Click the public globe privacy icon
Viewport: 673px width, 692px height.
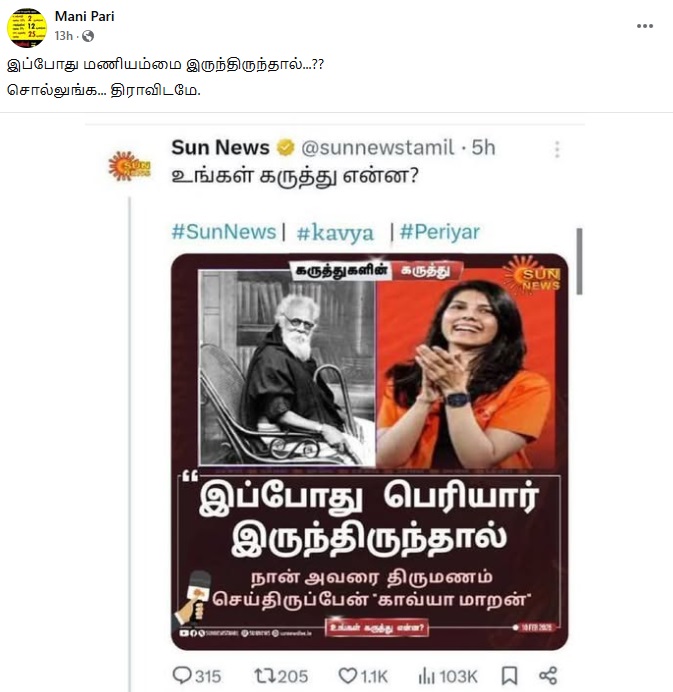coord(88,36)
